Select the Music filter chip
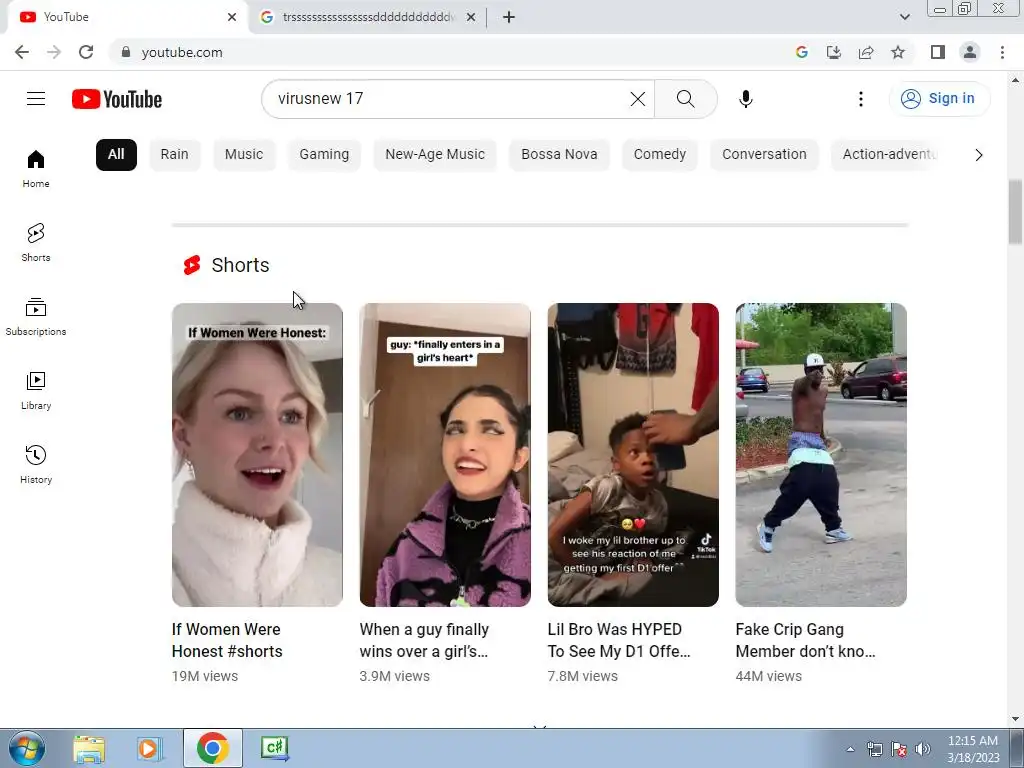The image size is (1024, 768). 244,155
